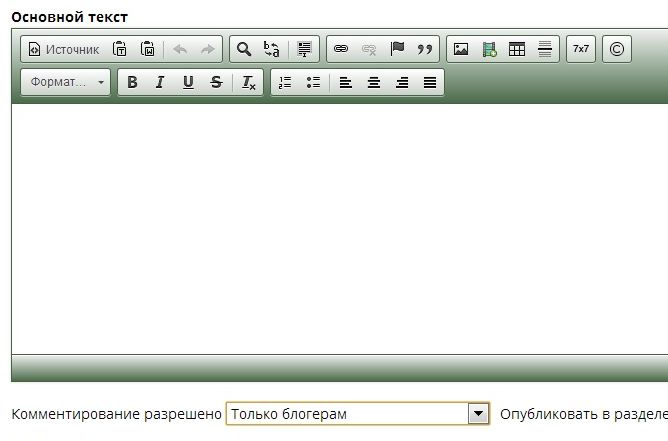668x441 pixels.
Task: Apply block quote formatting
Action: click(x=425, y=49)
